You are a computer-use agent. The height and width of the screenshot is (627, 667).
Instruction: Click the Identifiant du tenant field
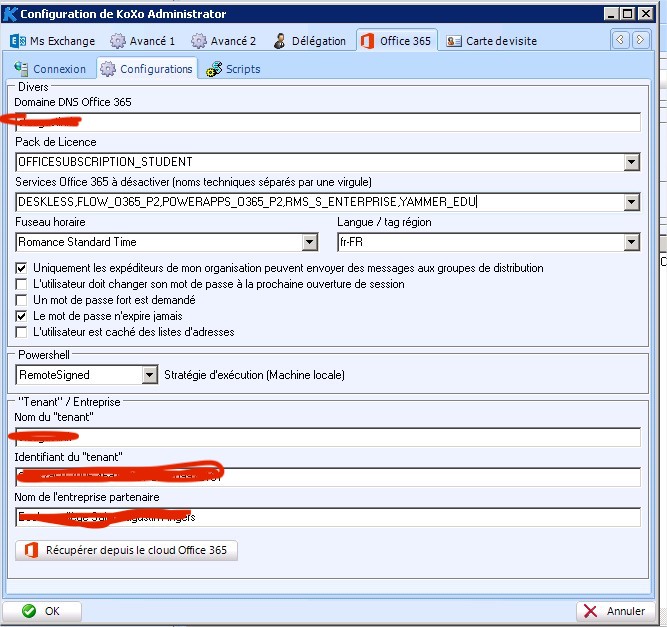(x=328, y=477)
